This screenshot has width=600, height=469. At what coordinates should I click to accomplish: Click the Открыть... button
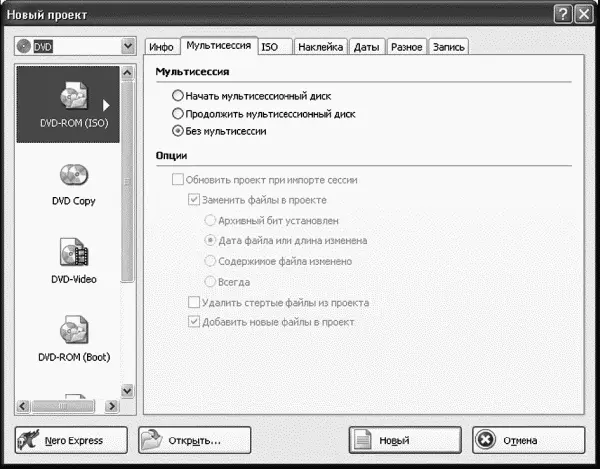click(x=194, y=440)
